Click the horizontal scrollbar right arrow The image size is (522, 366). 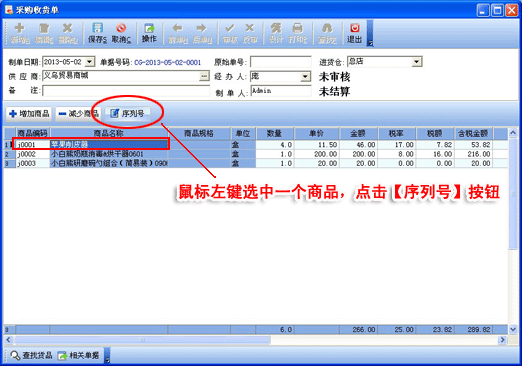click(502, 340)
